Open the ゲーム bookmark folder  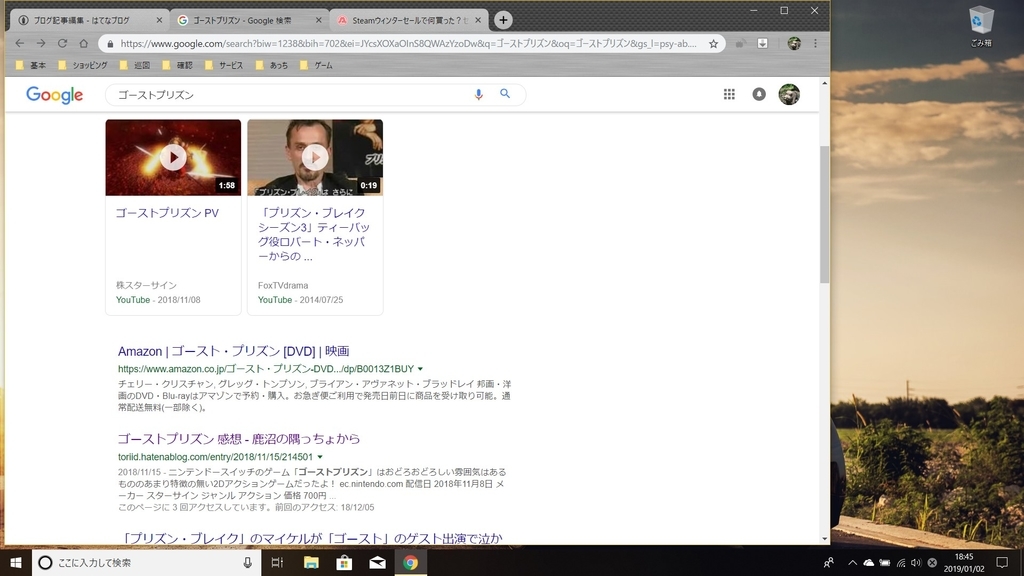[316, 65]
